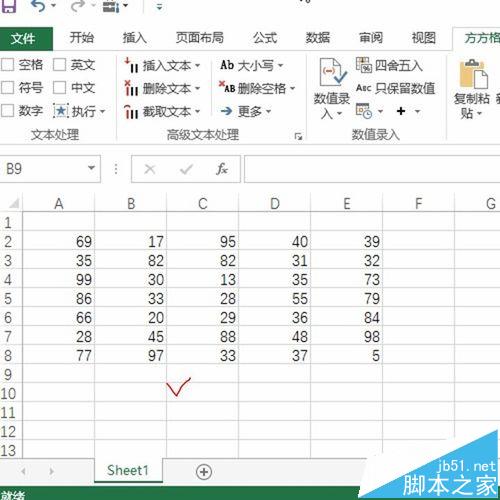This screenshot has height=500, width=500.
Task: Select cell with value 69
Action: tap(59, 241)
